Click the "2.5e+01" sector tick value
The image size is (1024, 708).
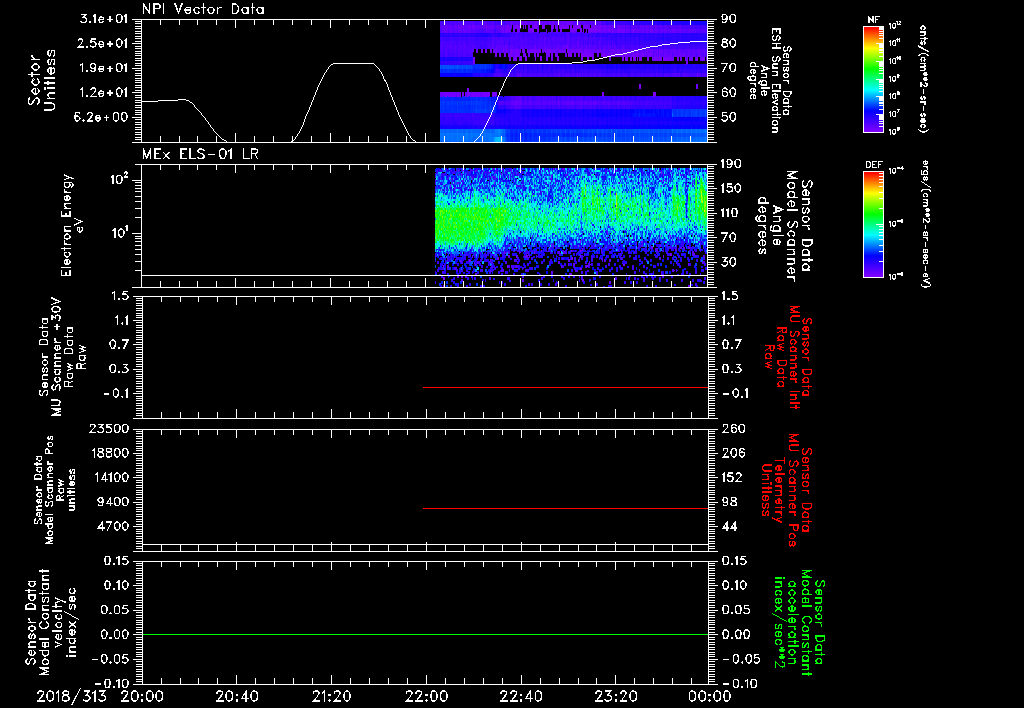[x=104, y=43]
